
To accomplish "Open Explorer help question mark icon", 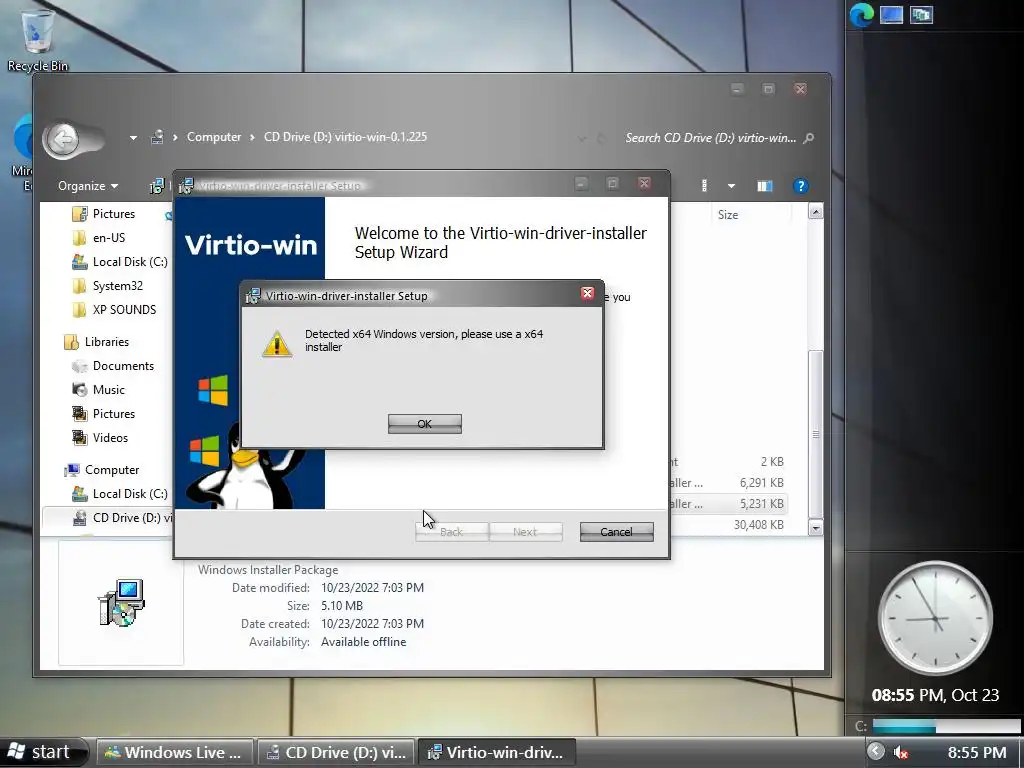I will pos(801,186).
